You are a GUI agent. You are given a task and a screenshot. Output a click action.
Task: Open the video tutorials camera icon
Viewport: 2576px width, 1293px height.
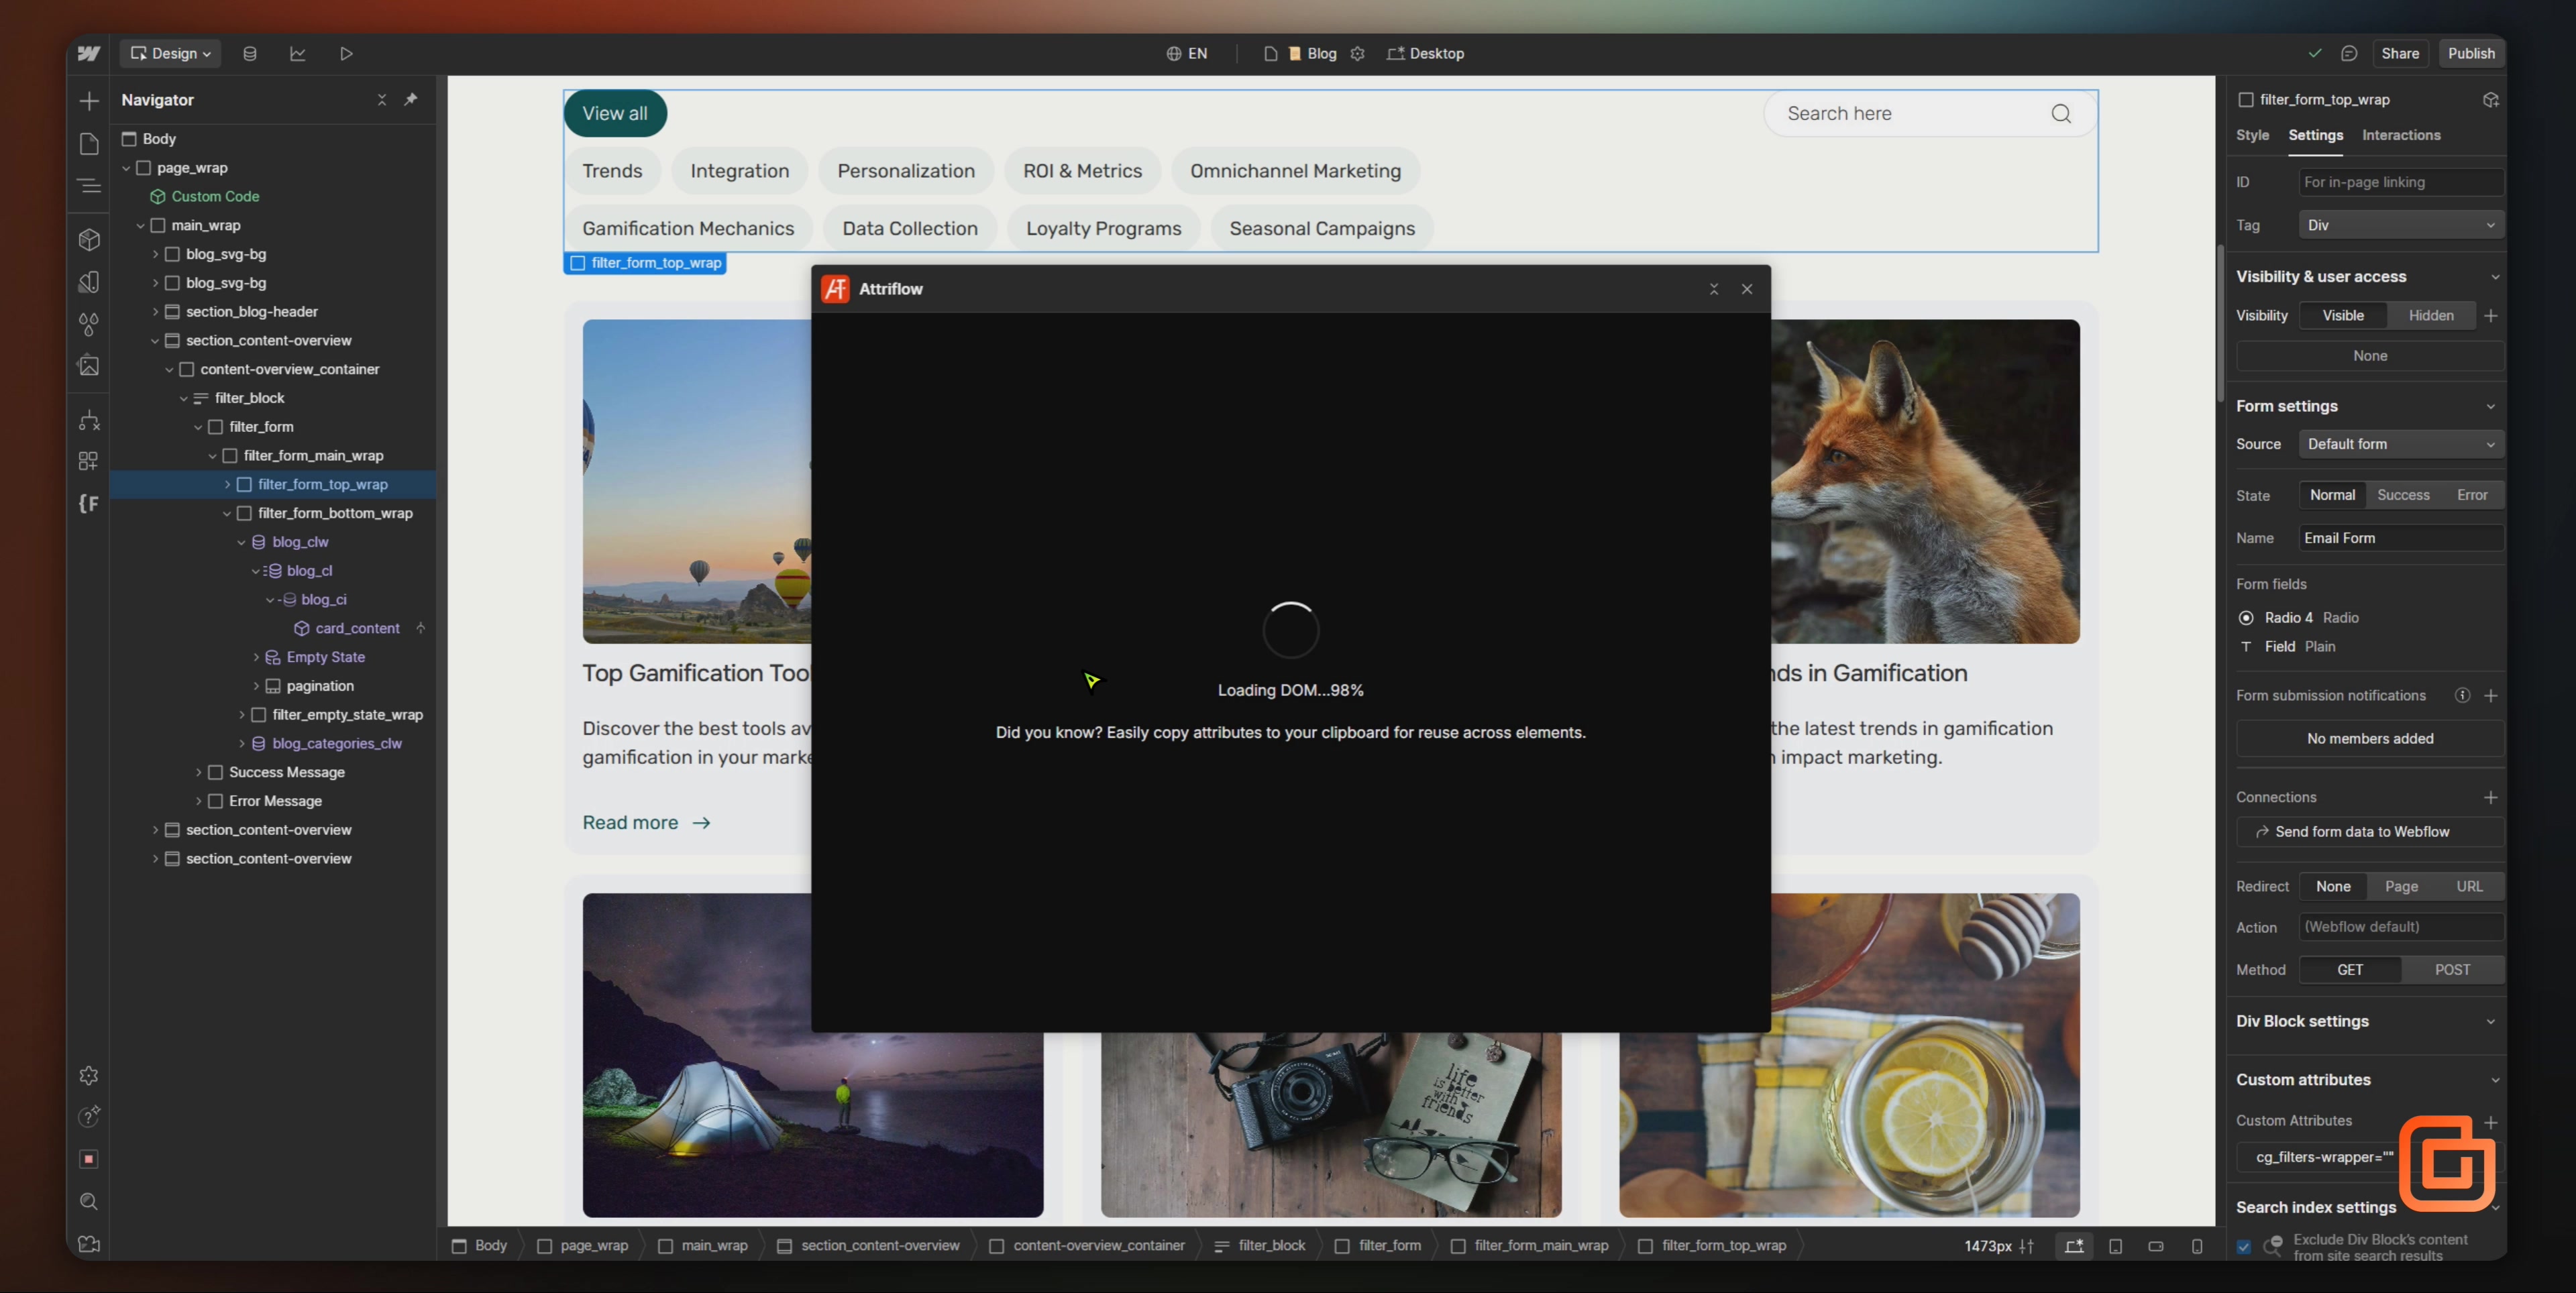89,1244
